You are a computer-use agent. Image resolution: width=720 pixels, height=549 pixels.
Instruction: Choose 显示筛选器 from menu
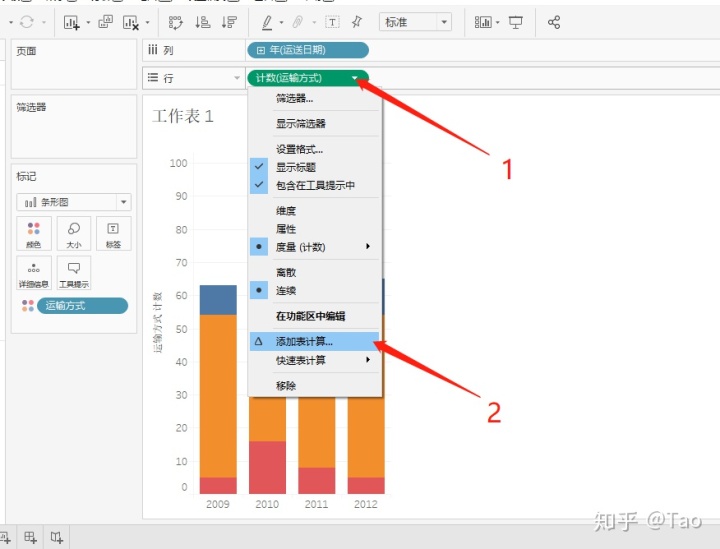pos(315,124)
